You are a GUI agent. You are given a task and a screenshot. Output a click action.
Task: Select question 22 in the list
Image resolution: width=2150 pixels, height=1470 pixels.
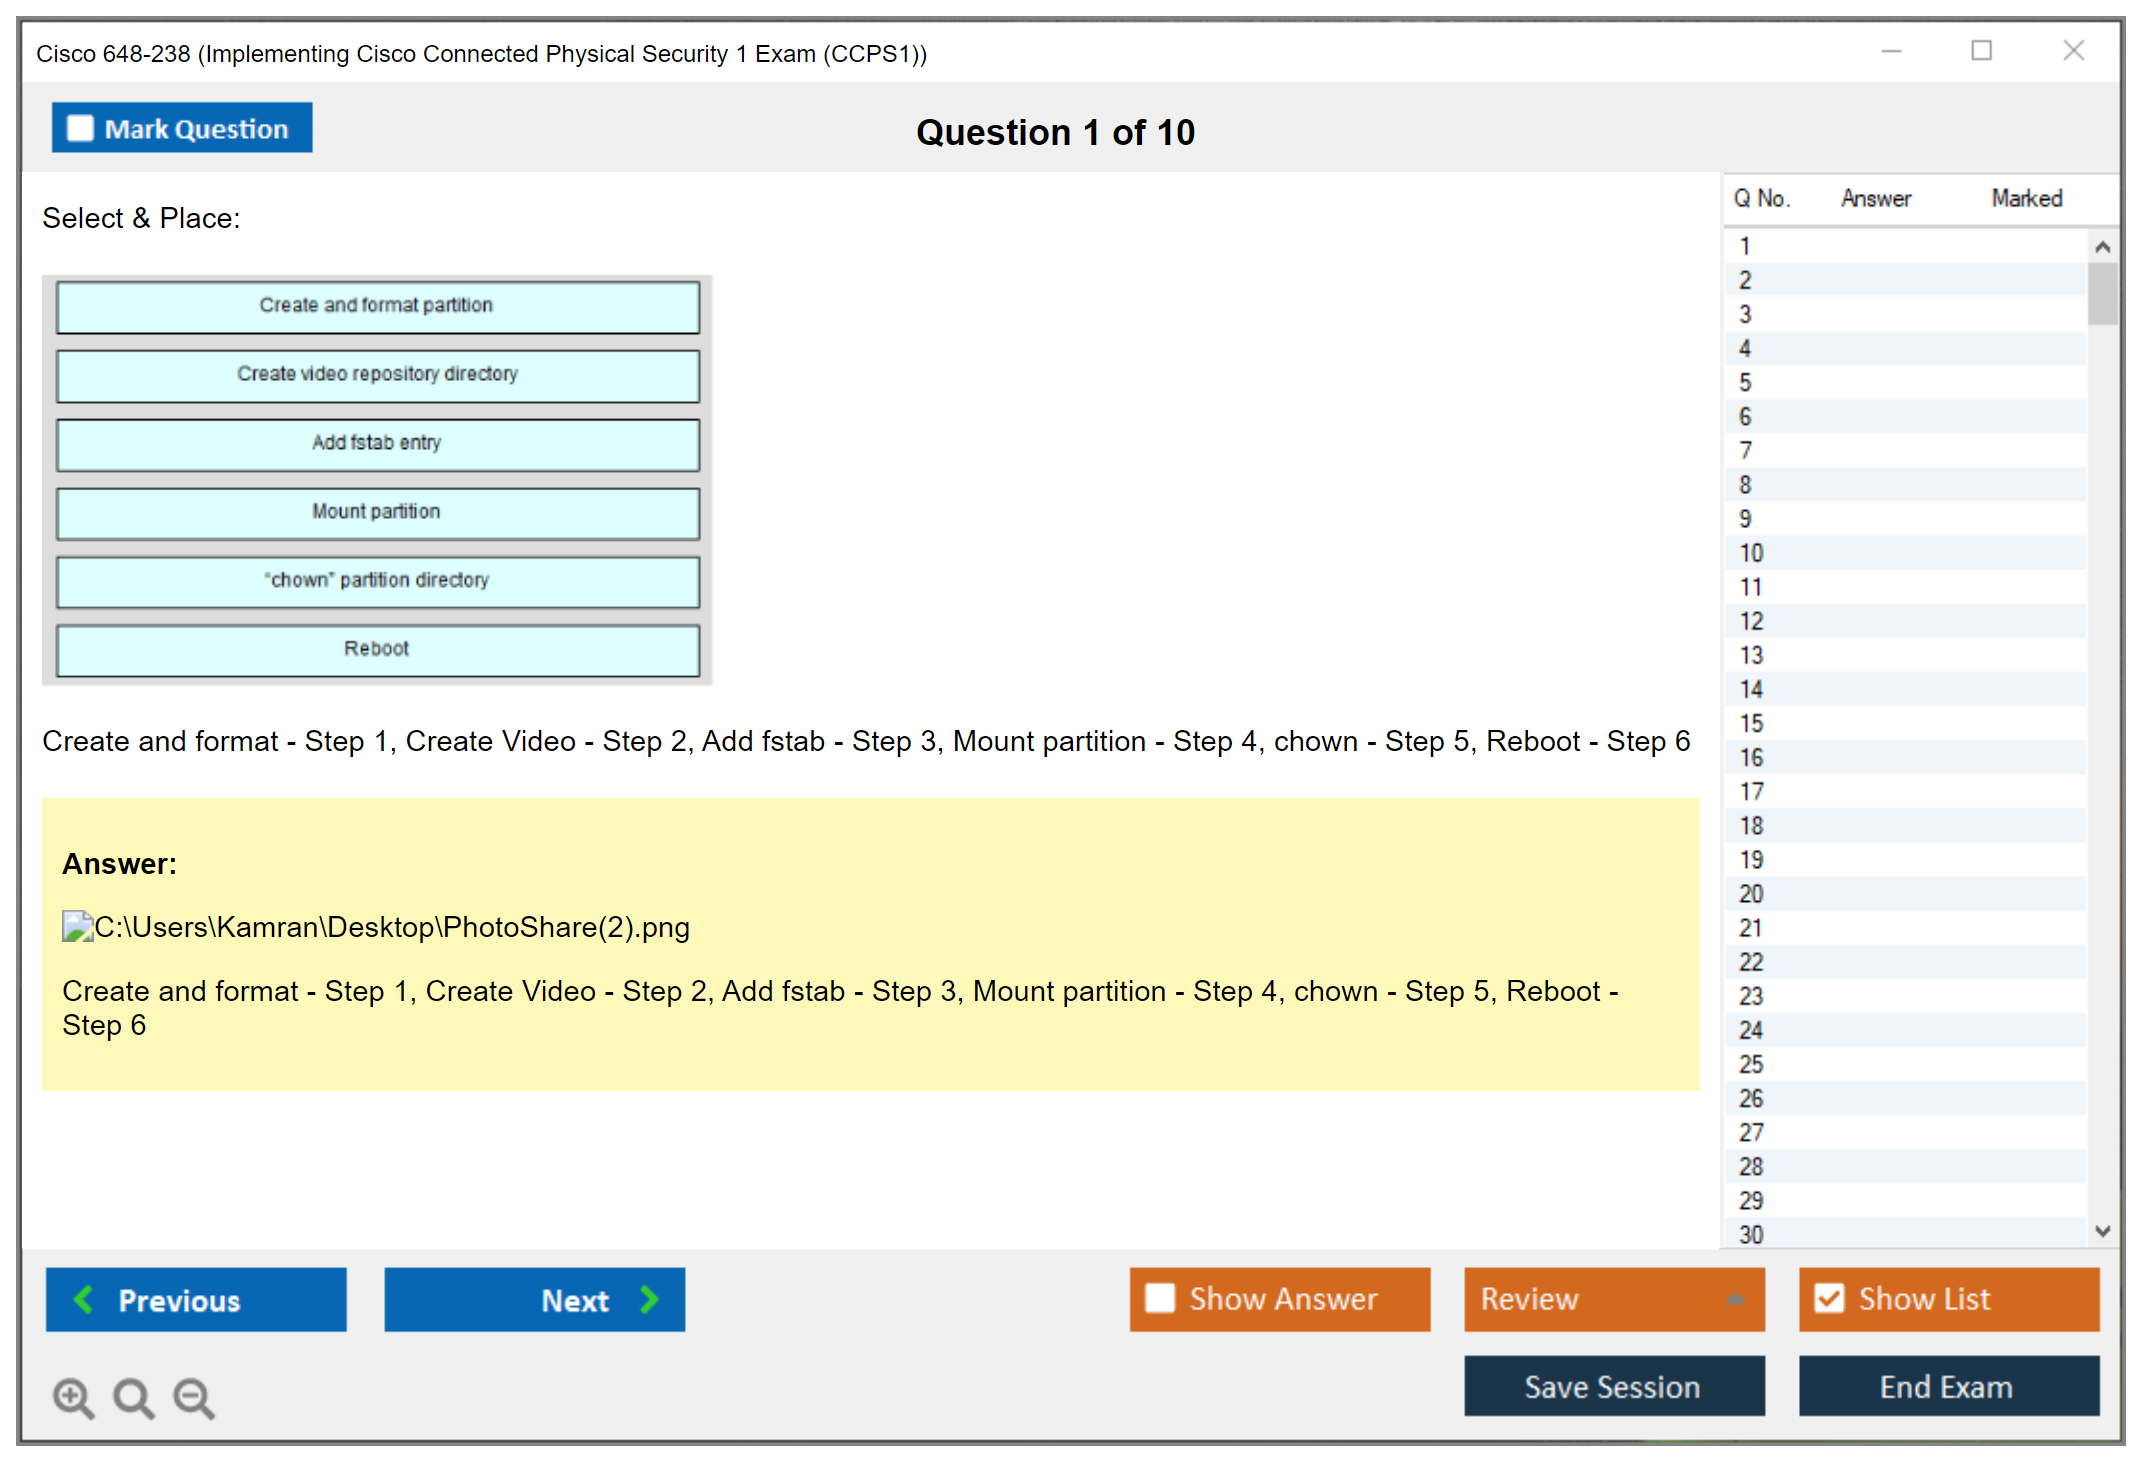1751,962
